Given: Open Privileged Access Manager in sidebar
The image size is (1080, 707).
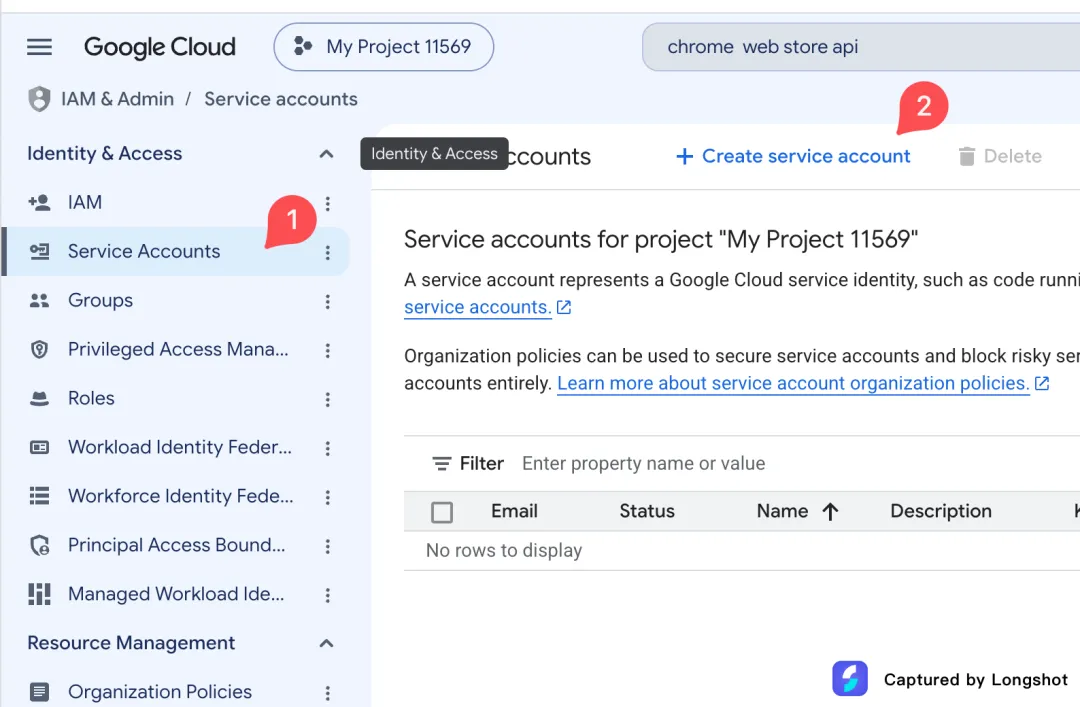Looking at the screenshot, I should pos(176,349).
